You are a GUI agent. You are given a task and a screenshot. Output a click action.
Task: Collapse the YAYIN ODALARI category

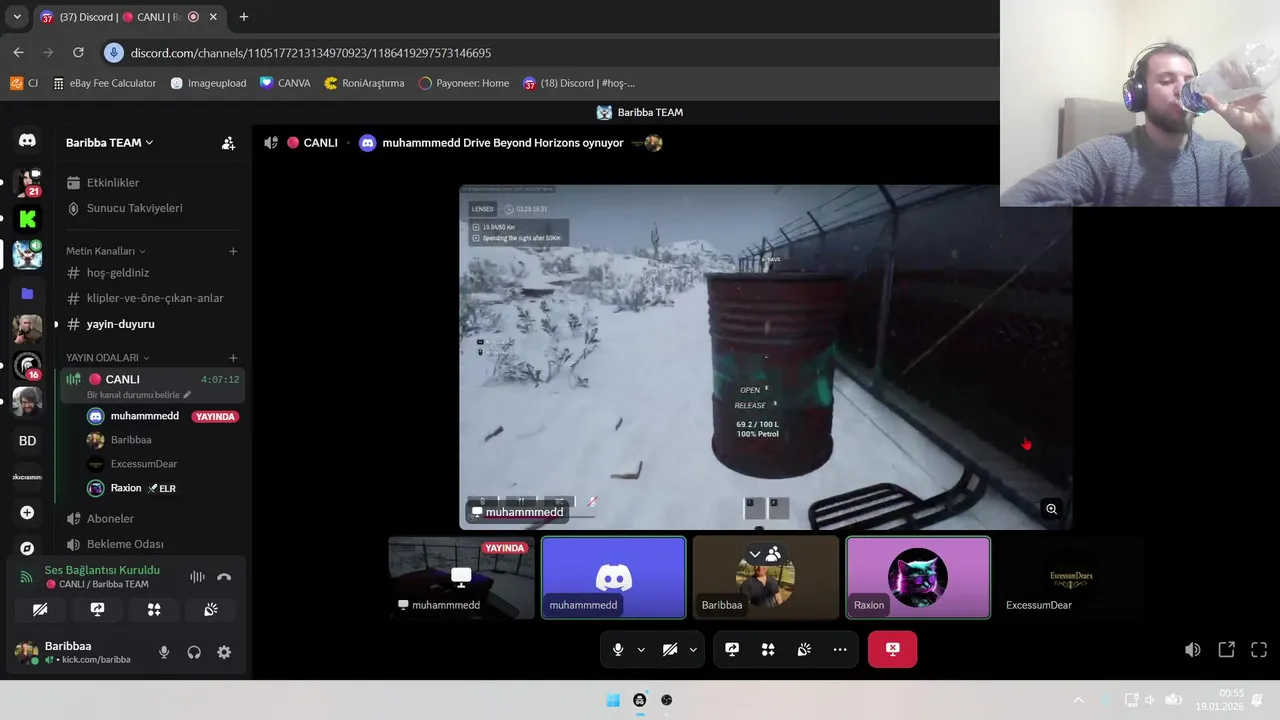point(108,358)
